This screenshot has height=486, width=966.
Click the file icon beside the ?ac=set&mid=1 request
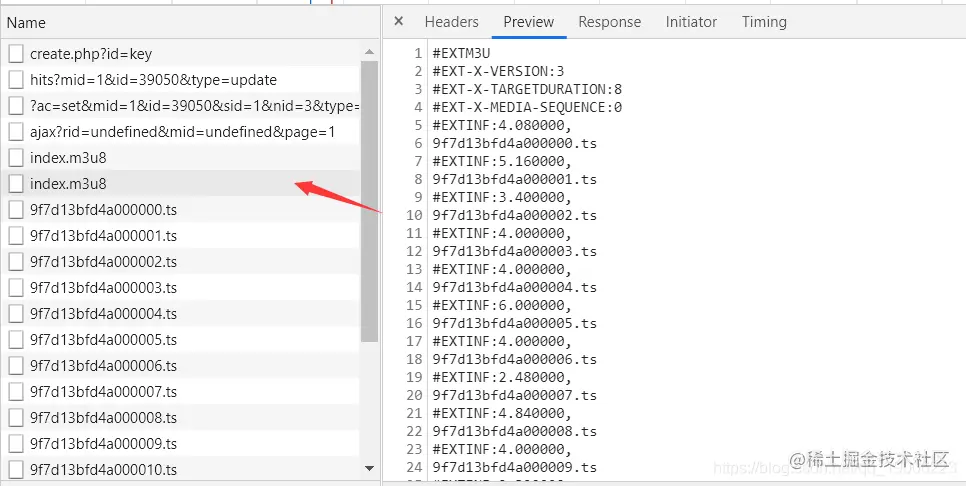(x=16, y=106)
